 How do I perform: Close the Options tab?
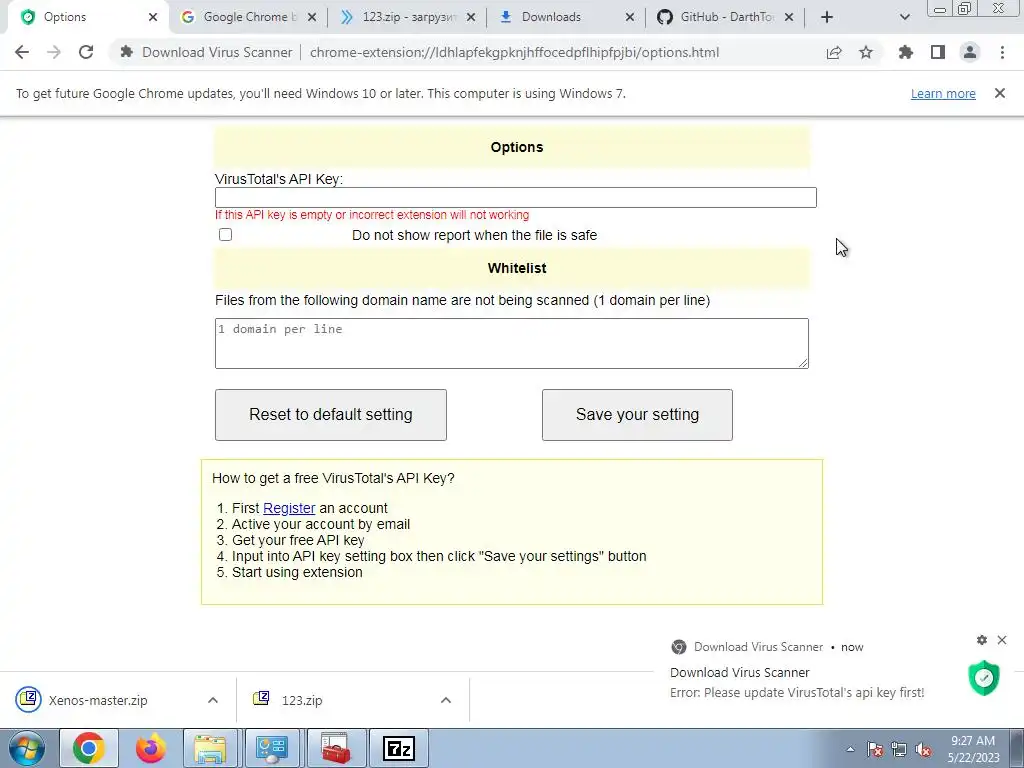(x=153, y=17)
